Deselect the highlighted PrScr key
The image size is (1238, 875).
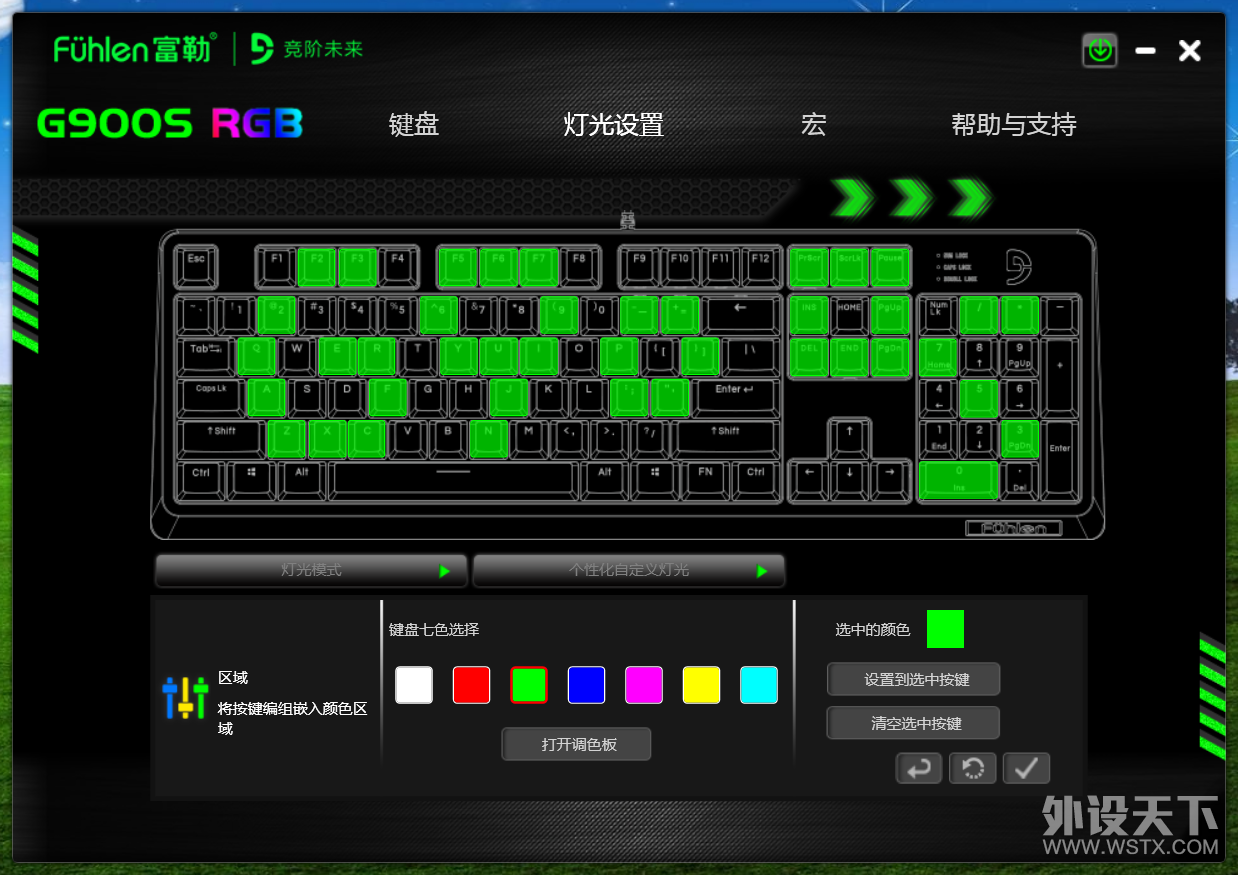[809, 266]
